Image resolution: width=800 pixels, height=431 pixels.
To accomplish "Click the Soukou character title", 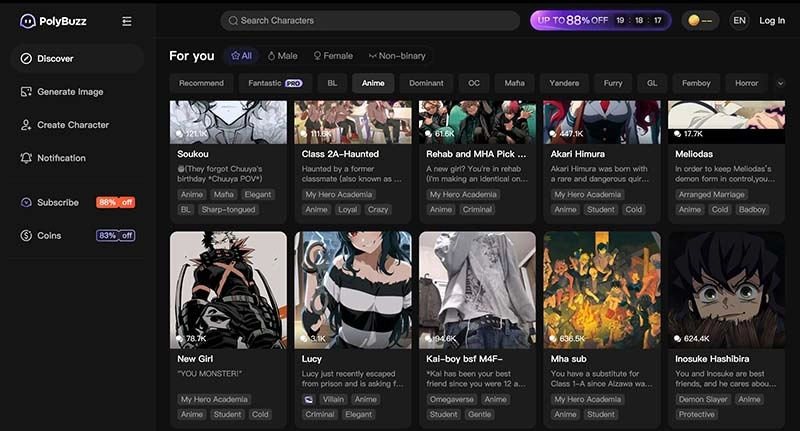I will (x=193, y=154).
